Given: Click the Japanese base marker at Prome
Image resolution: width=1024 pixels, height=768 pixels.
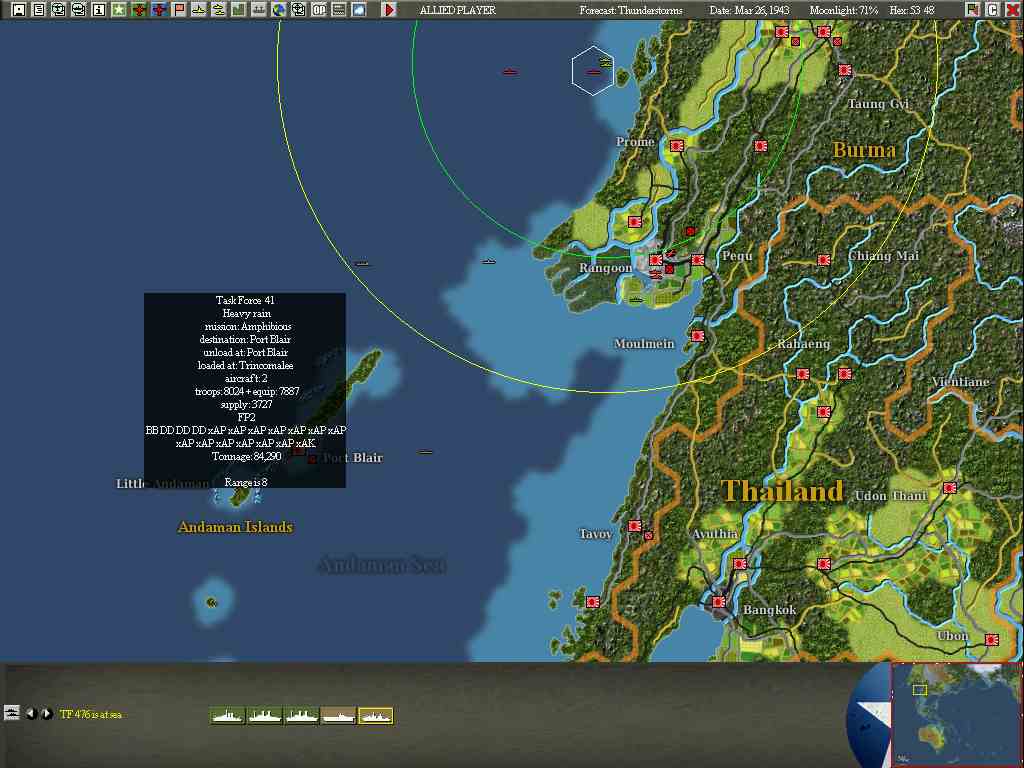Looking at the screenshot, I should [677, 146].
